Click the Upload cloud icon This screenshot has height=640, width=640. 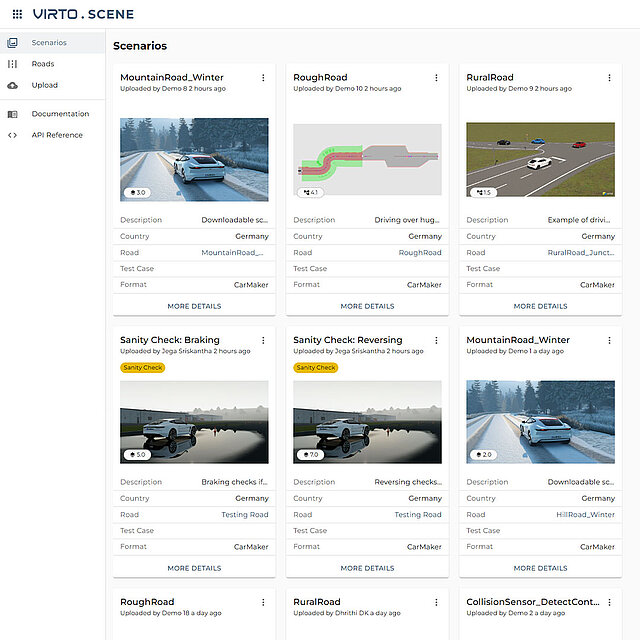tap(12, 86)
